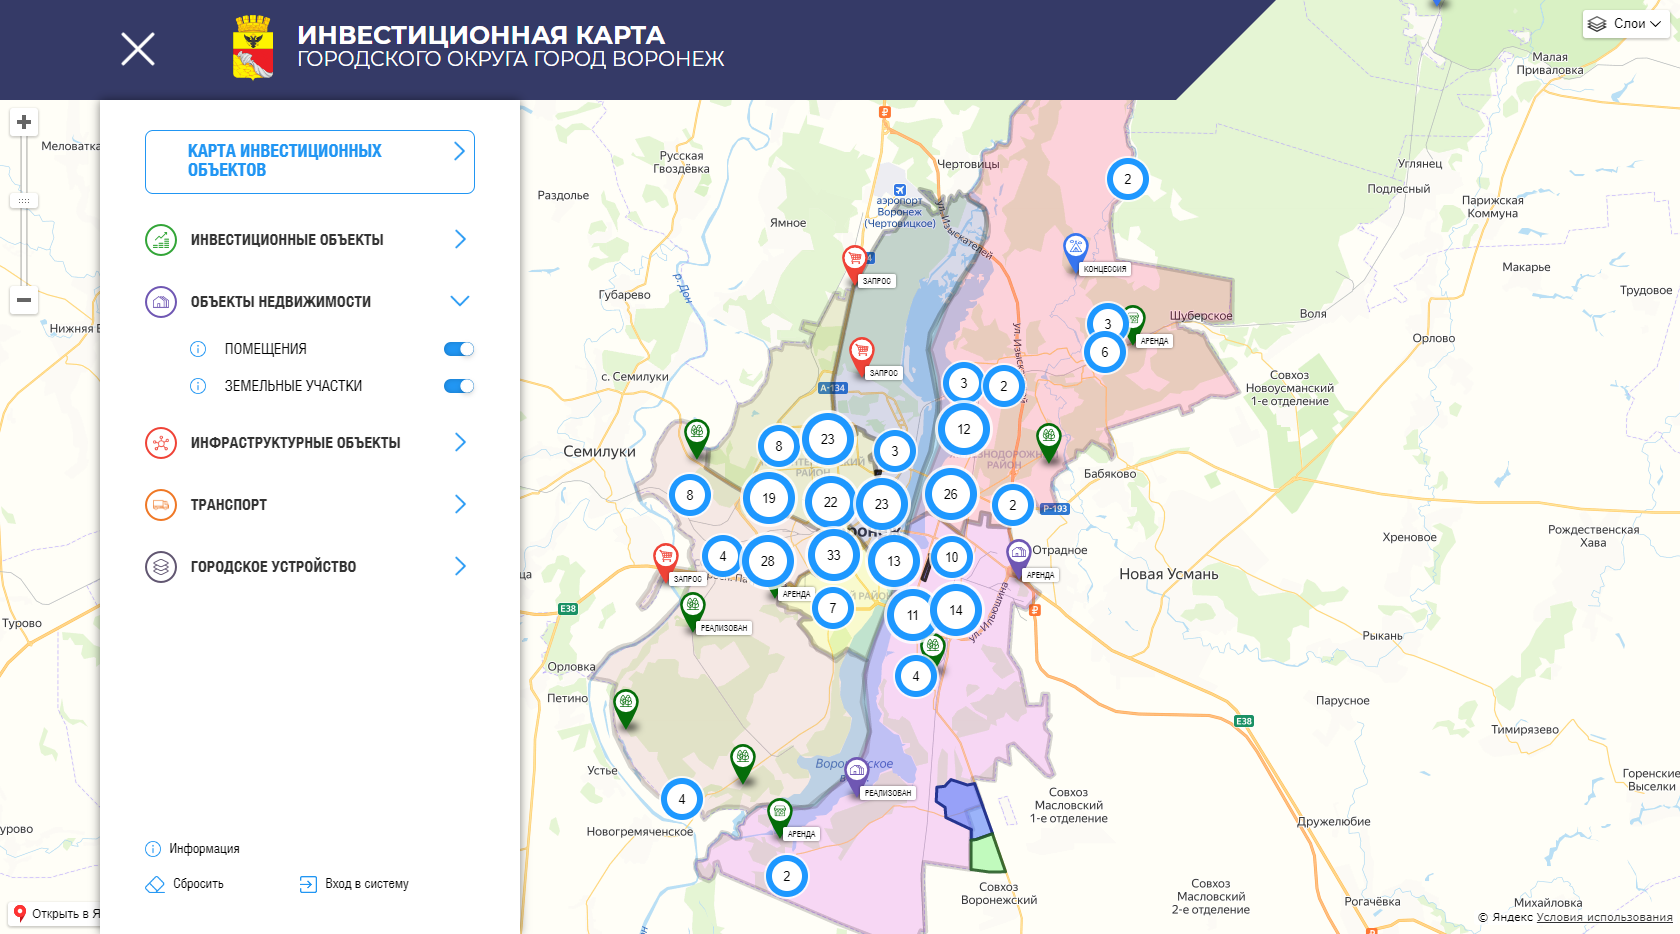
Task: Click the Voronezh coat of arms logo
Action: pyautogui.click(x=253, y=47)
